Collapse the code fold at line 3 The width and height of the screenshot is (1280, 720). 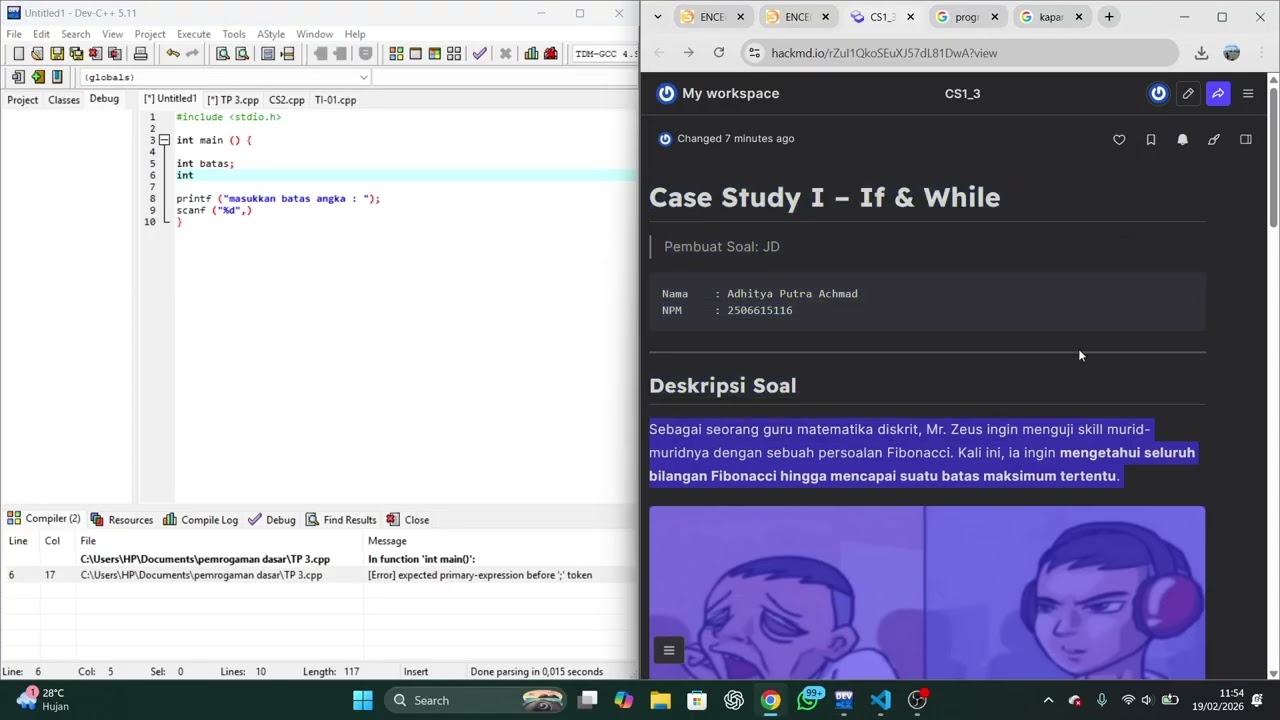click(165, 140)
